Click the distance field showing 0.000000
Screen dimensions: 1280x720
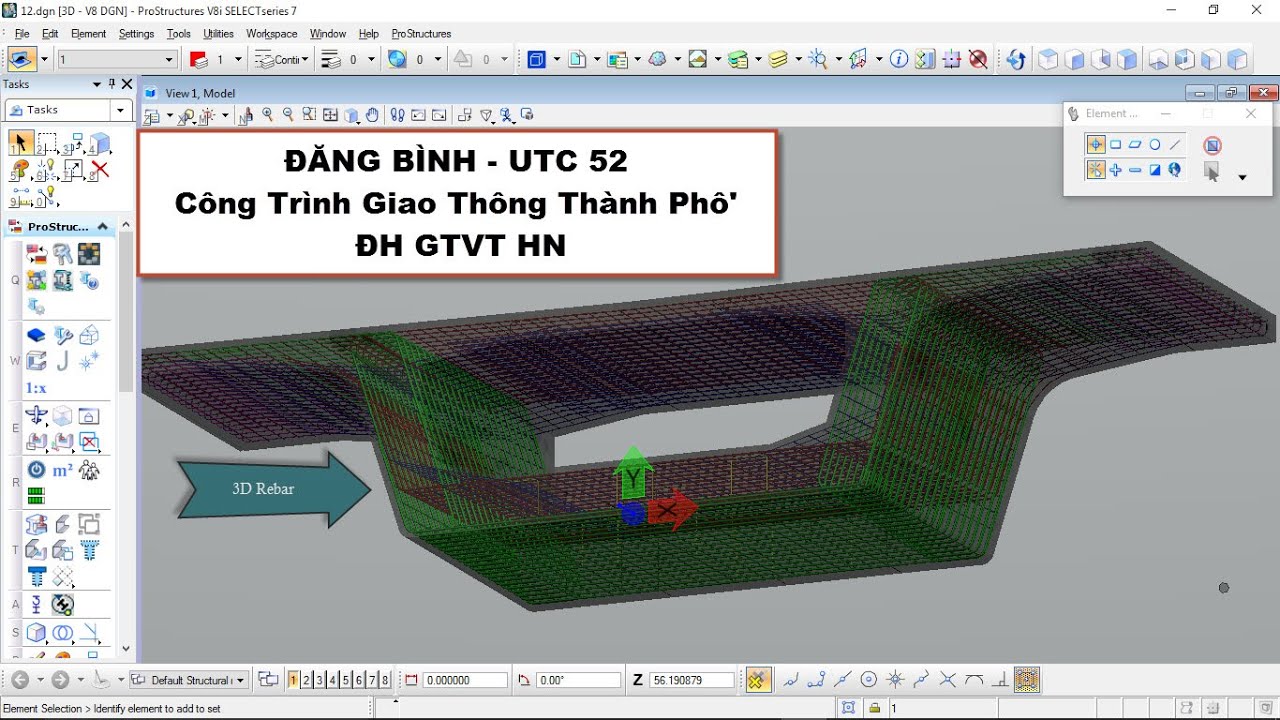(465, 680)
